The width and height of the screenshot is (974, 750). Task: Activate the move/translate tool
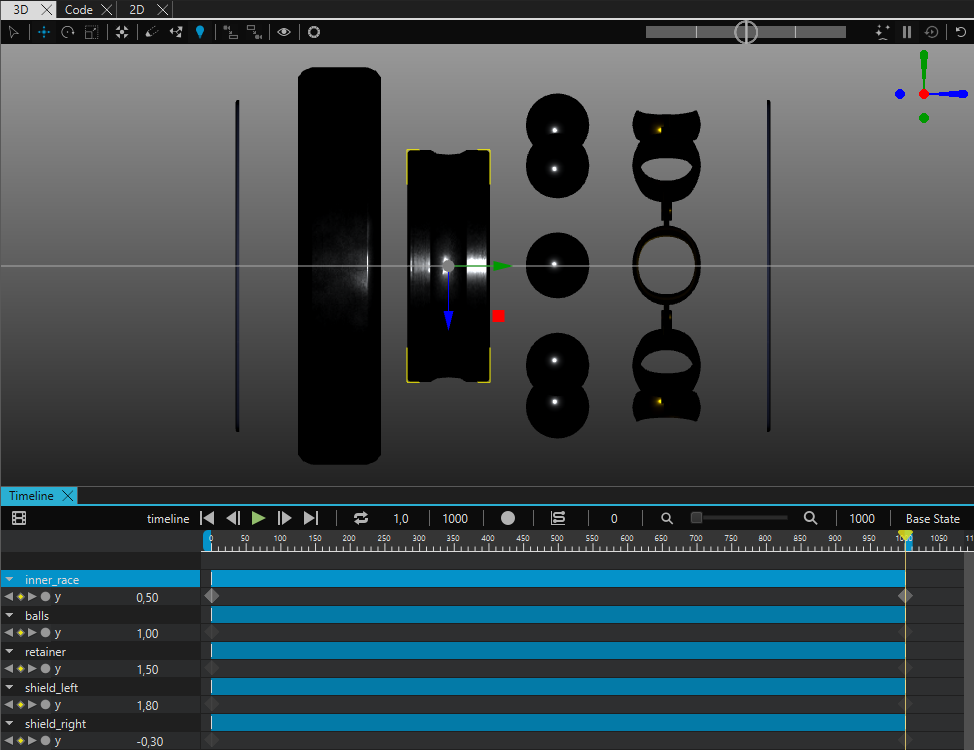[x=44, y=32]
